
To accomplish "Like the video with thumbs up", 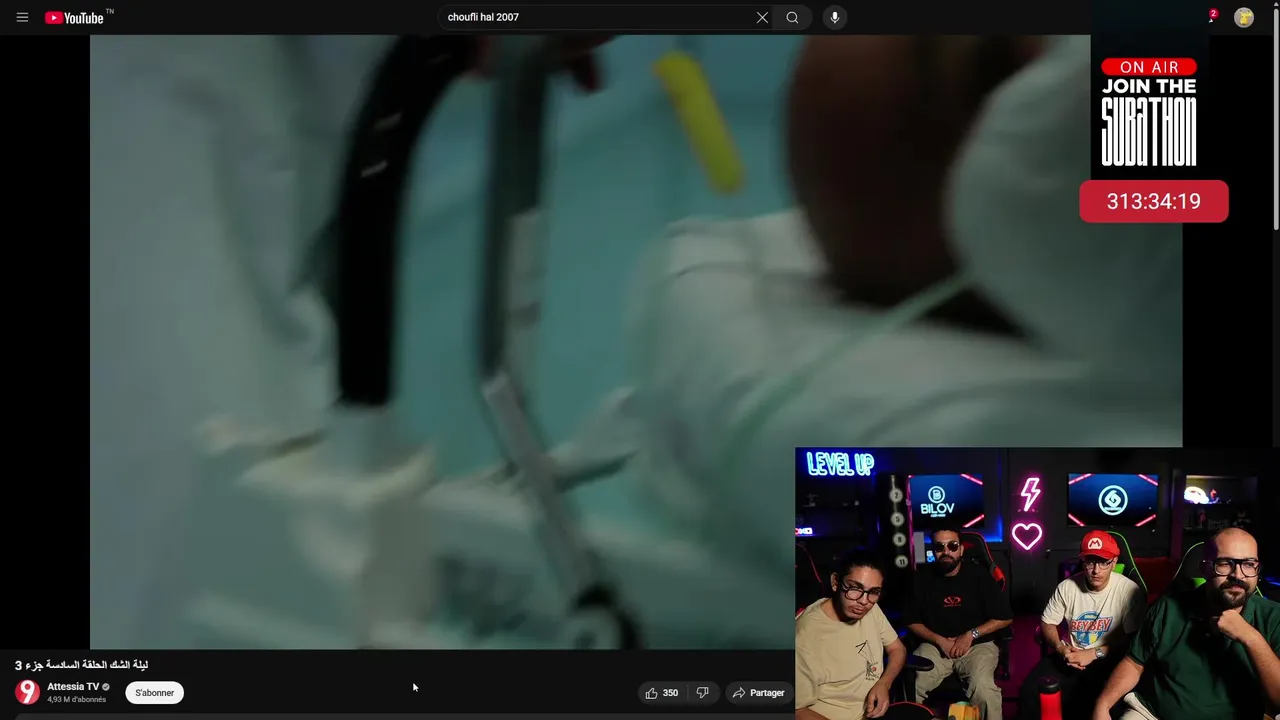I will [662, 693].
